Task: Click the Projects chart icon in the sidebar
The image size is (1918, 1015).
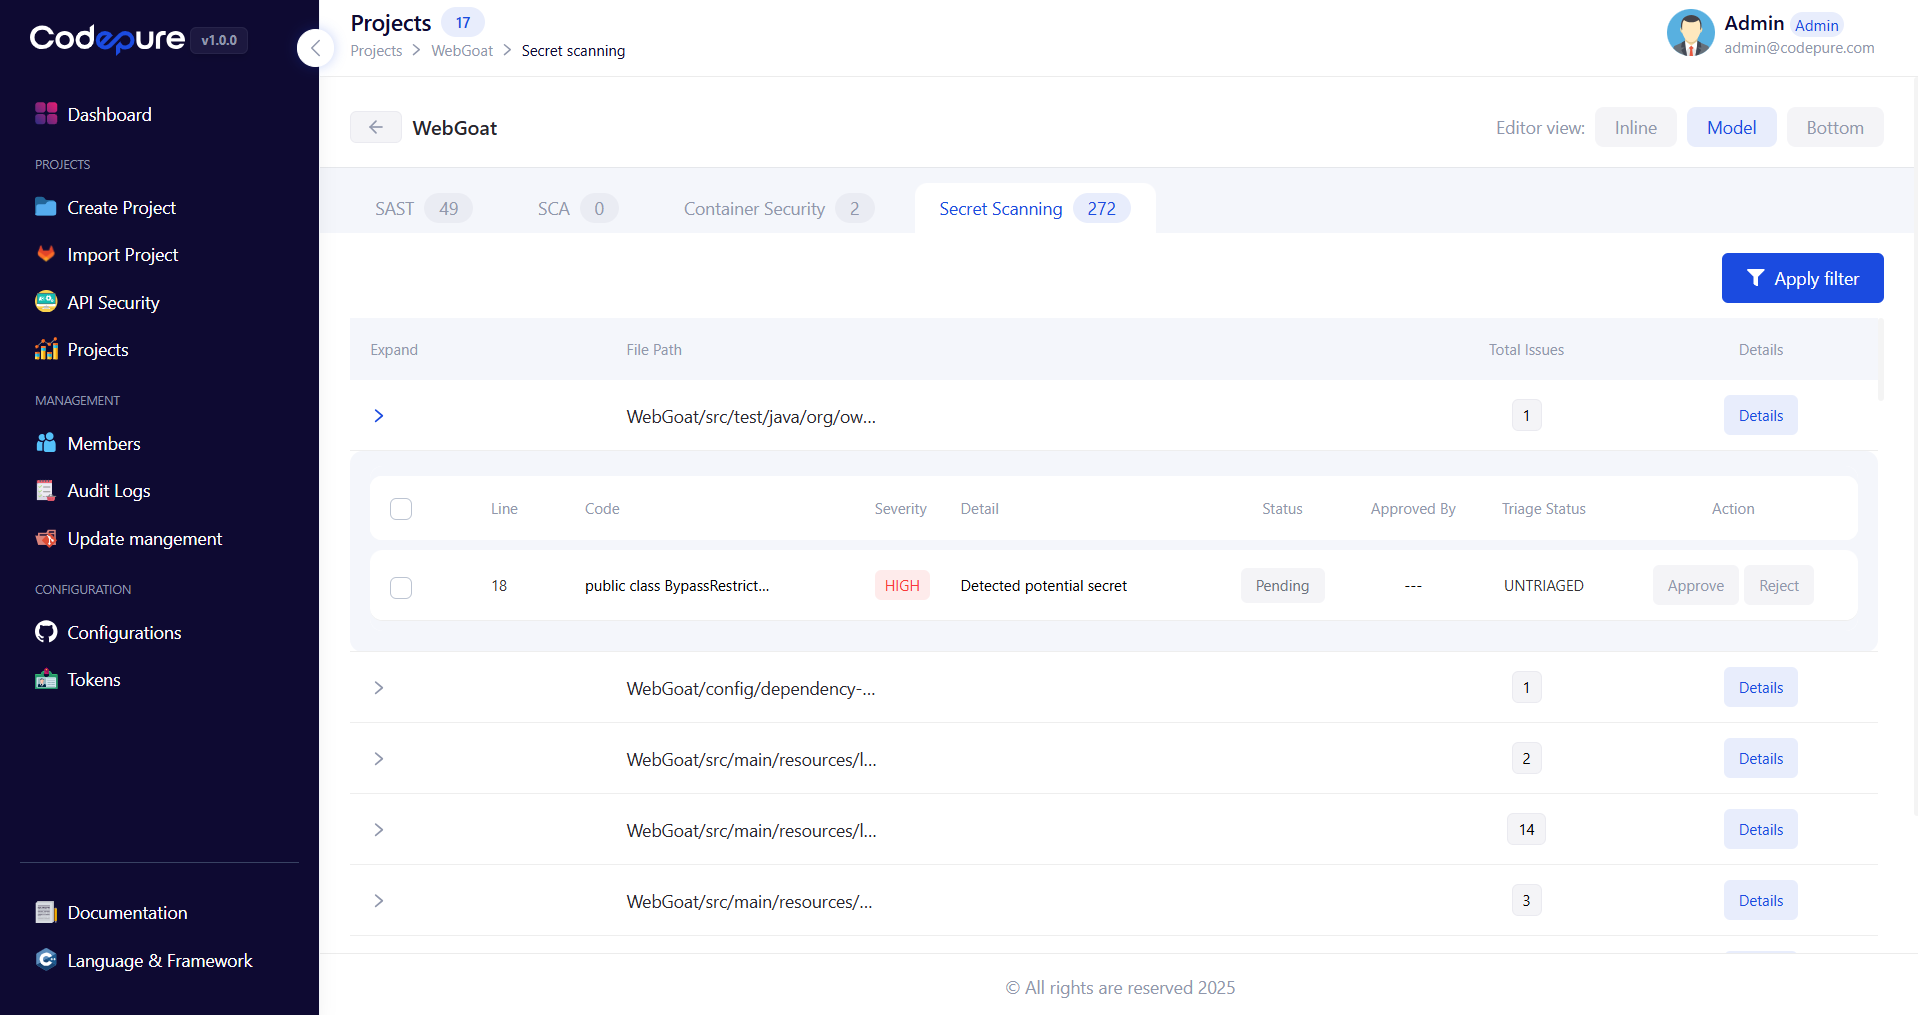Action: coord(46,349)
